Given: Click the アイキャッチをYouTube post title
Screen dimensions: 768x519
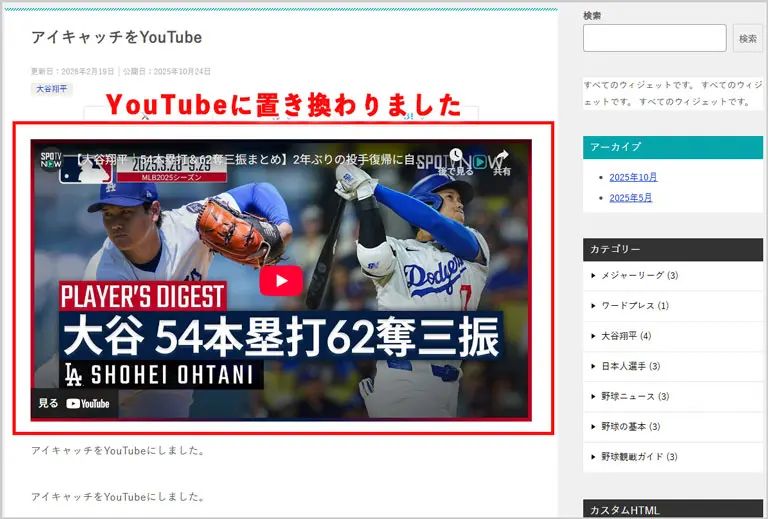Looking at the screenshot, I should click(117, 37).
